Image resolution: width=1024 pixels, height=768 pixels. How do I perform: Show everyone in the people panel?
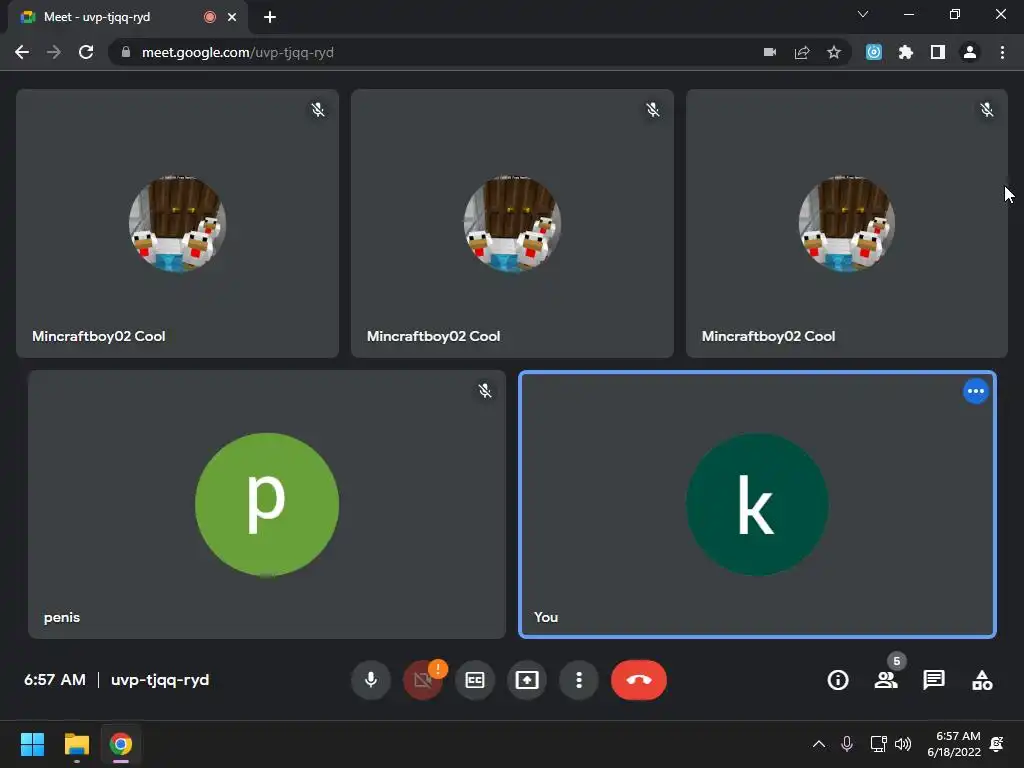pyautogui.click(x=886, y=680)
